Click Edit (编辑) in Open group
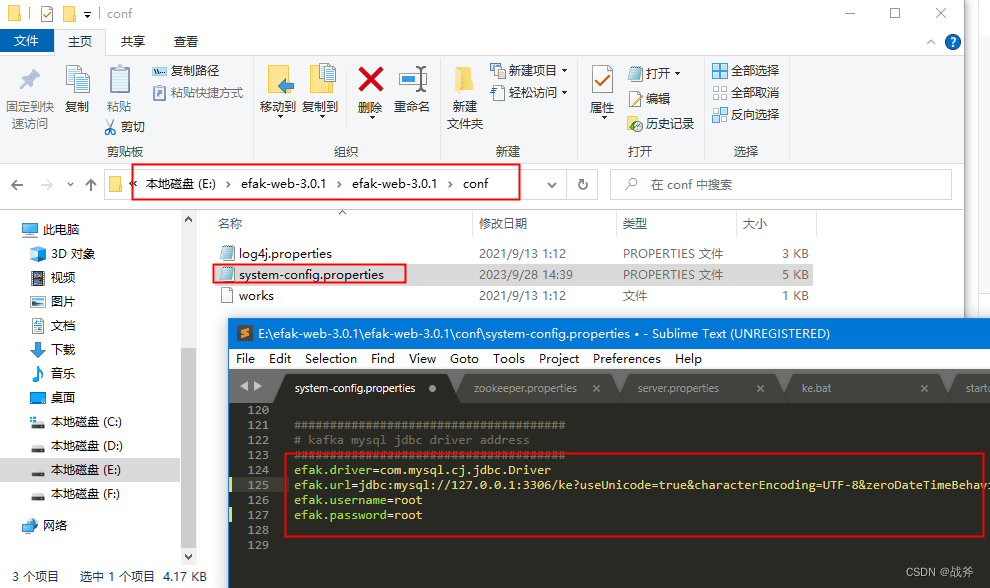The height and width of the screenshot is (588, 990). tap(649, 99)
